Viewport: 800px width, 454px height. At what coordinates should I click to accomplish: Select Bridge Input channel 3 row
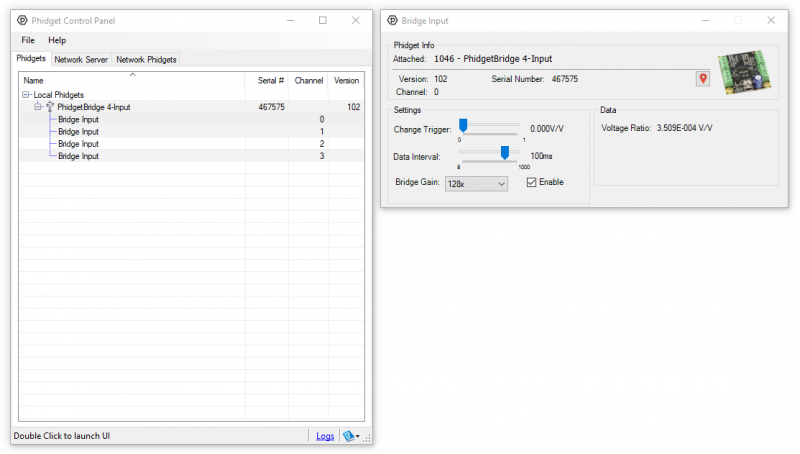pos(191,156)
